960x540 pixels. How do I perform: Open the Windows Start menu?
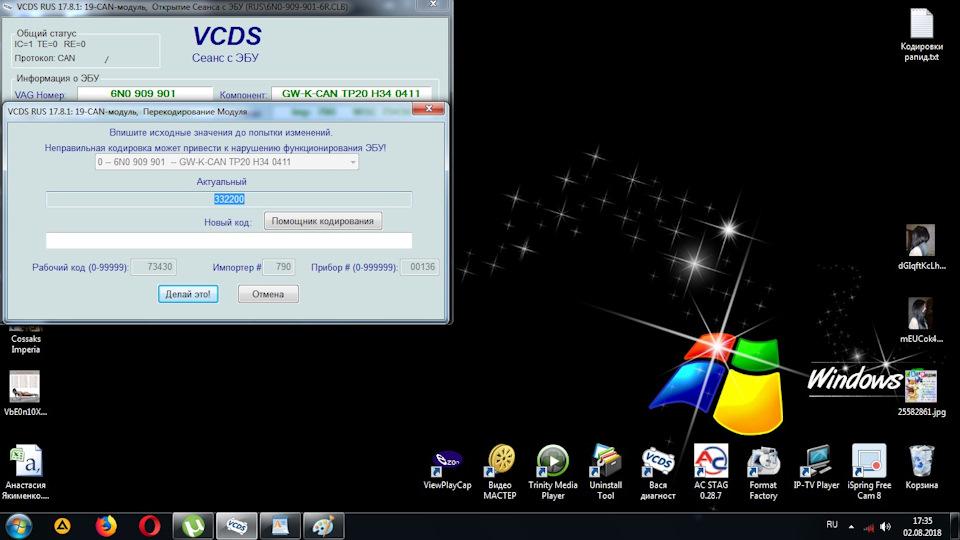click(18, 526)
